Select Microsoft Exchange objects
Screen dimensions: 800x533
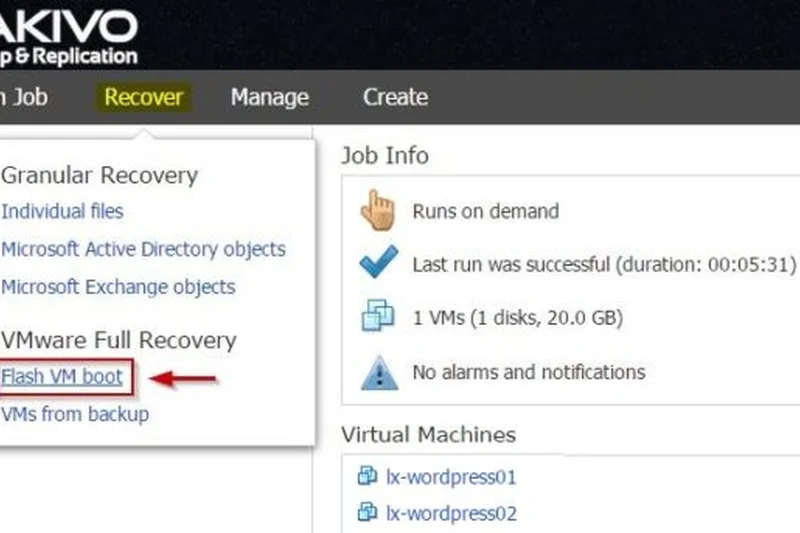point(118,287)
